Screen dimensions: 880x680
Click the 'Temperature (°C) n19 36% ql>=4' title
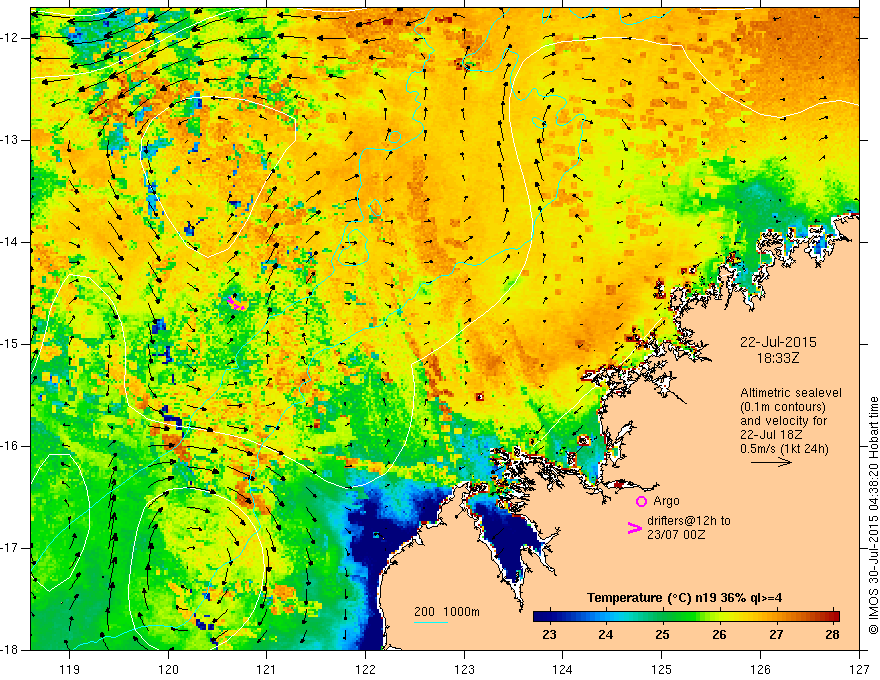pyautogui.click(x=684, y=598)
